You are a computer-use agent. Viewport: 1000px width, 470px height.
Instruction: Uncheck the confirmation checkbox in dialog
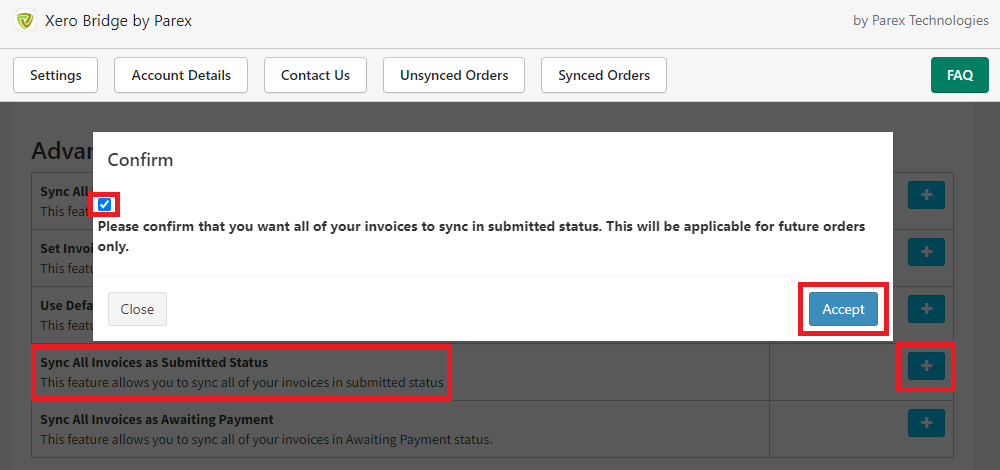[x=105, y=205]
